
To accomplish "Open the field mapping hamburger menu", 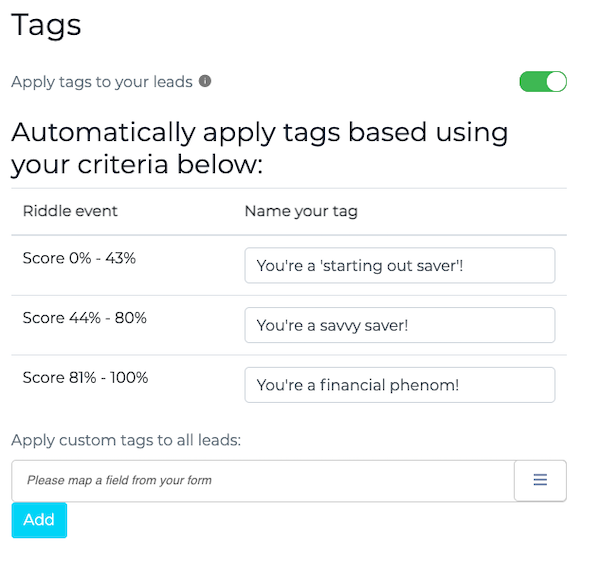I will 540,480.
